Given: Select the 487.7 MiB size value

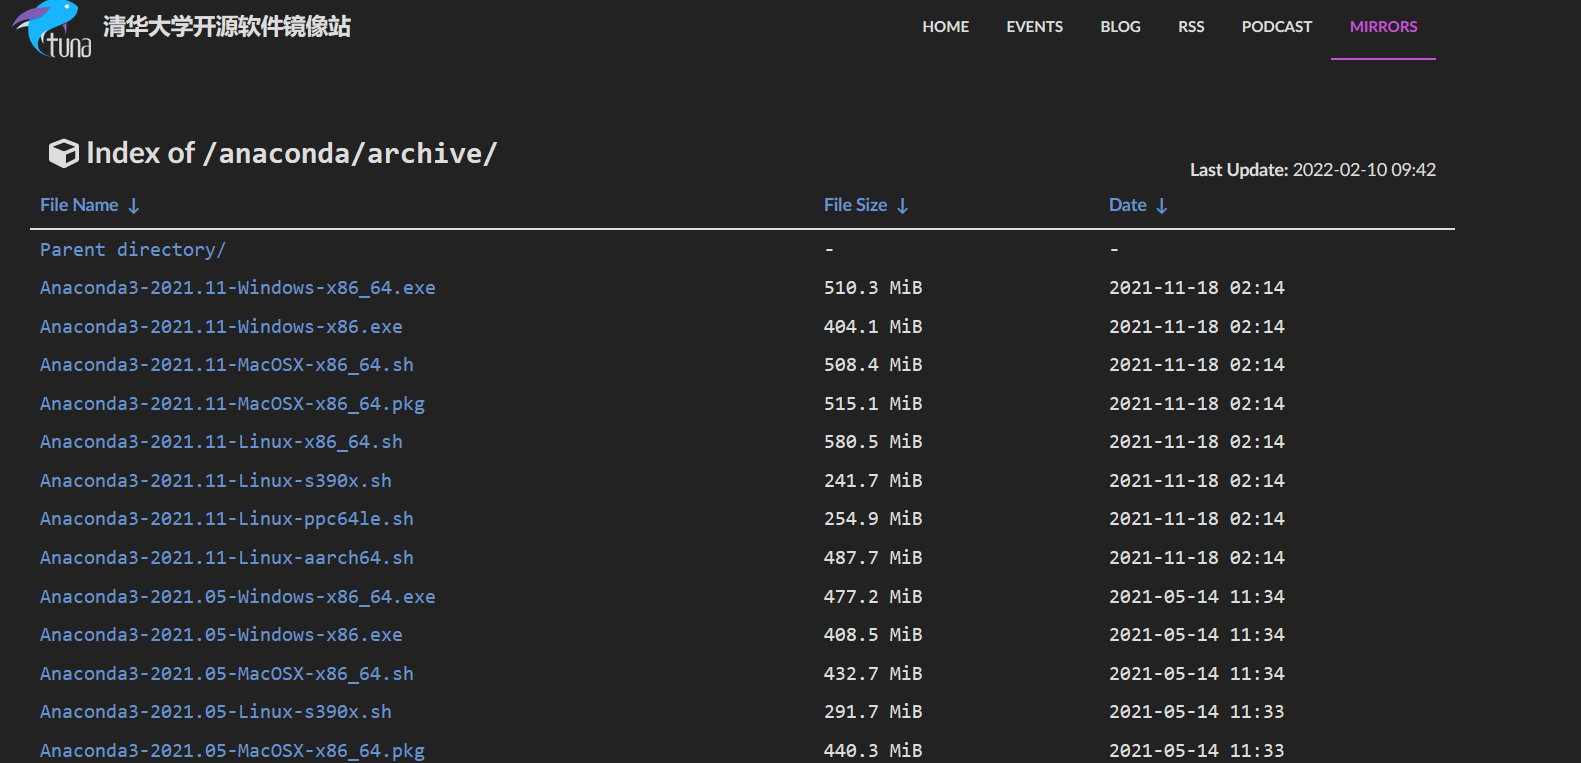Looking at the screenshot, I should [873, 558].
